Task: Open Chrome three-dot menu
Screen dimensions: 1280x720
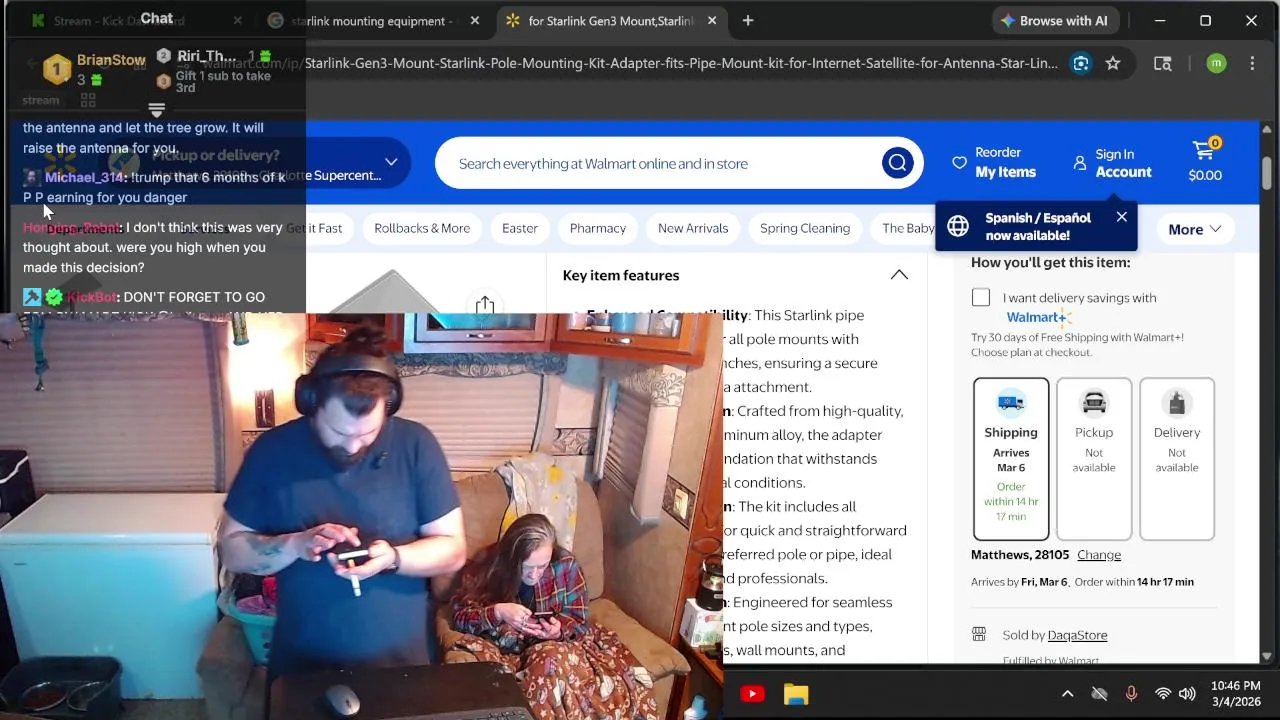Action: [x=1252, y=63]
